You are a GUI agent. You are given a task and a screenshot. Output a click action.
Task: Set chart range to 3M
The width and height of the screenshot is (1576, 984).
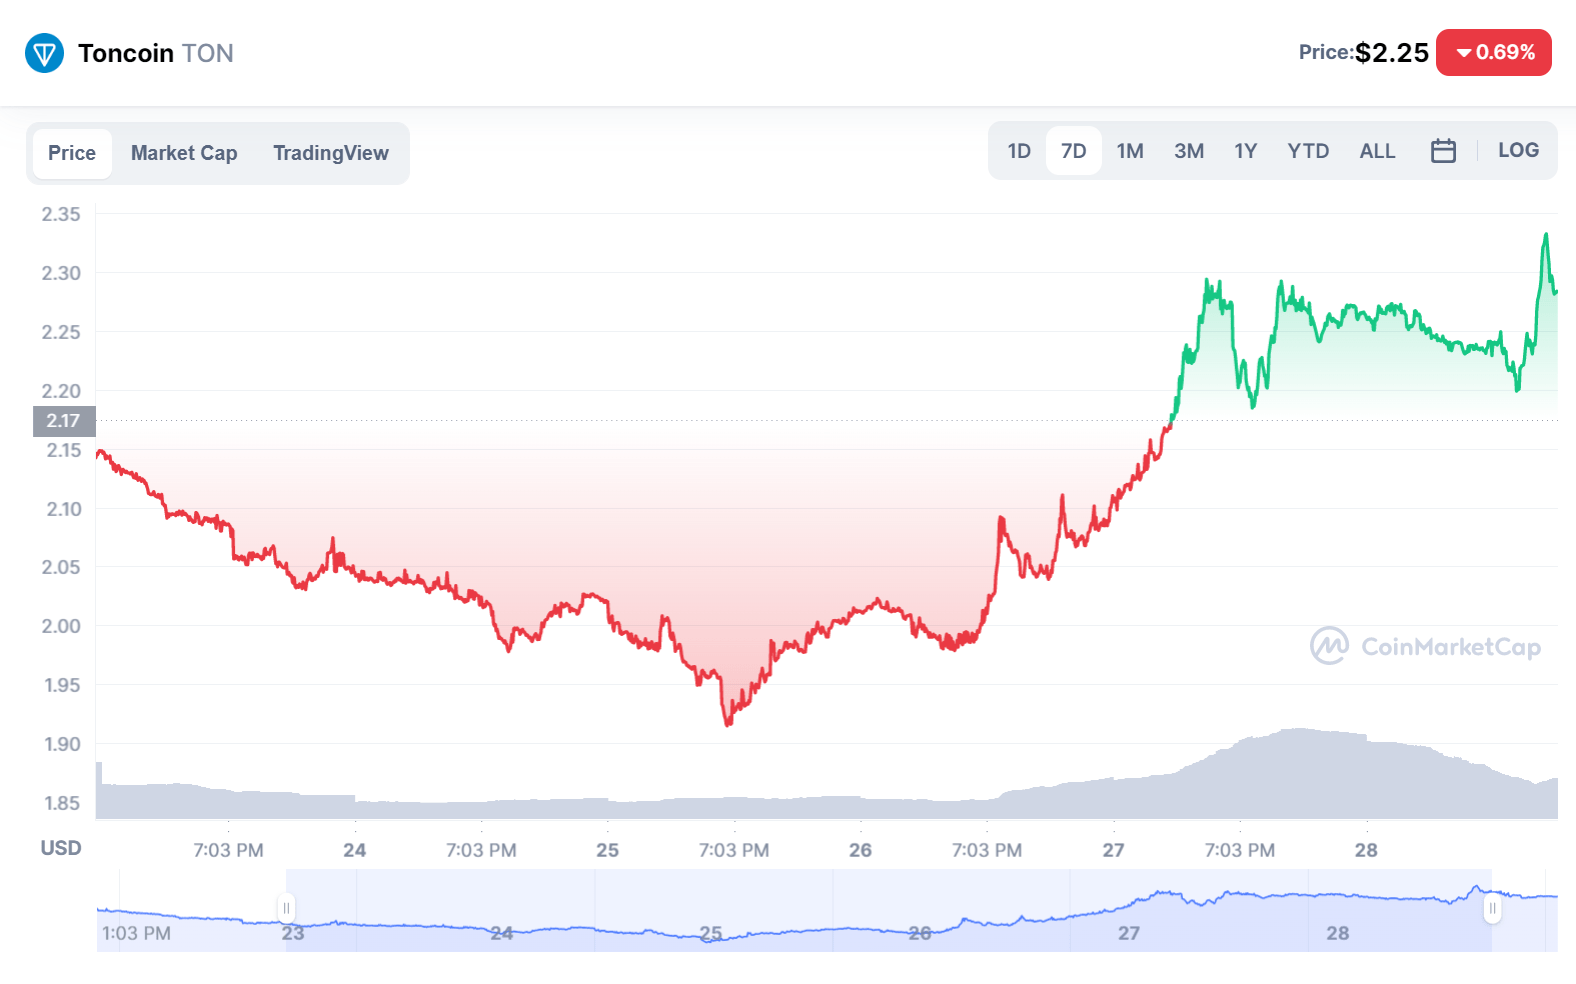point(1189,151)
